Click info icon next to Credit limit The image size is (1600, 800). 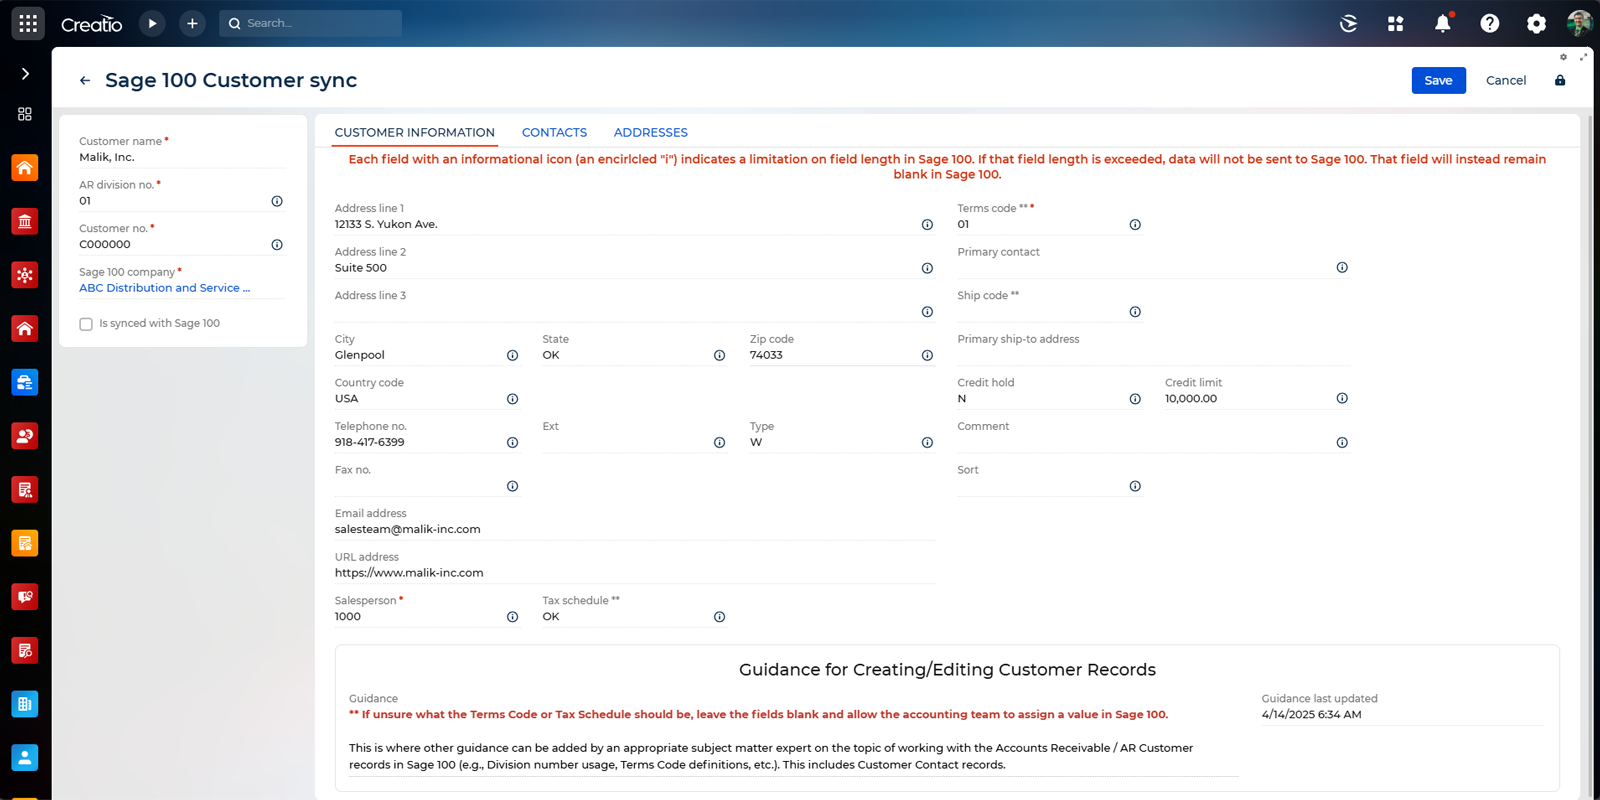(1342, 398)
